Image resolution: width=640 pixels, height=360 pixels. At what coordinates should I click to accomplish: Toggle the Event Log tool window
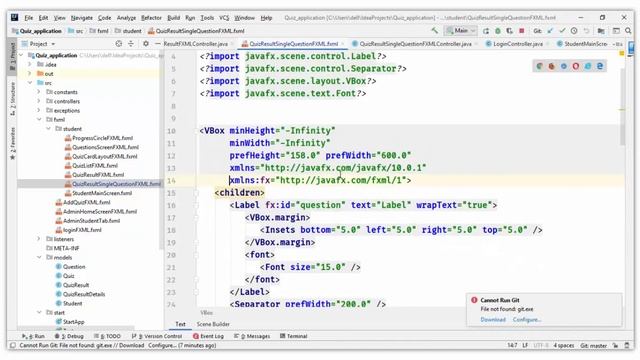coord(208,336)
